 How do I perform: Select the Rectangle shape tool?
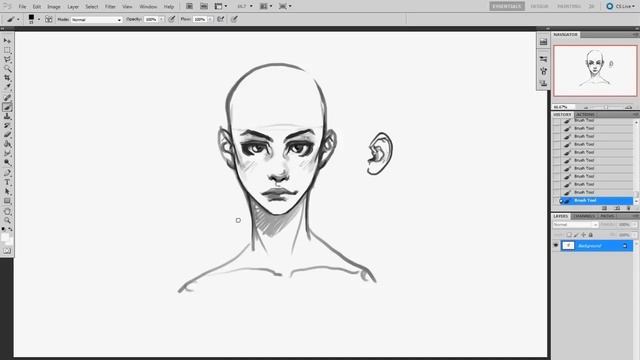7,201
